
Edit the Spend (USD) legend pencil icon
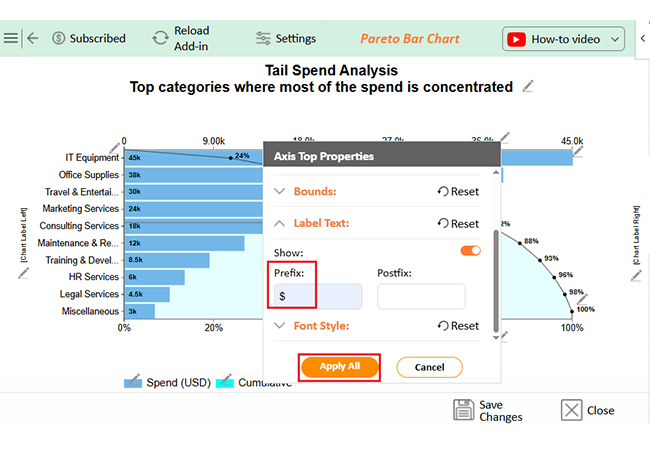(133, 379)
